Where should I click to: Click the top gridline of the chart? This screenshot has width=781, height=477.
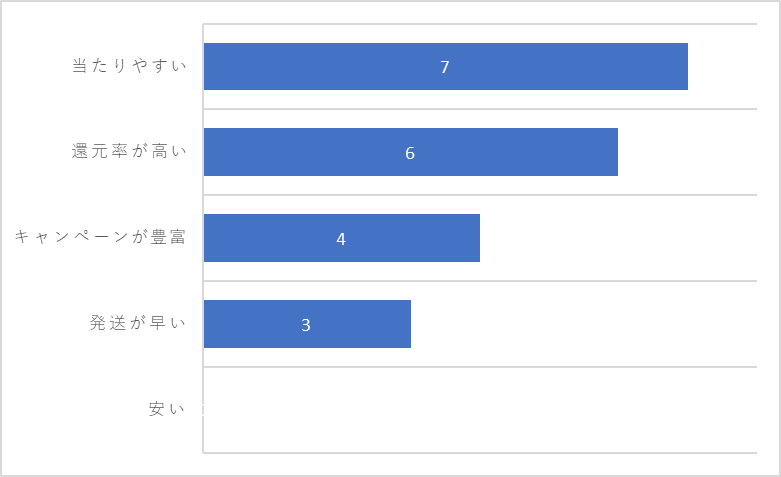[x=480, y=23]
